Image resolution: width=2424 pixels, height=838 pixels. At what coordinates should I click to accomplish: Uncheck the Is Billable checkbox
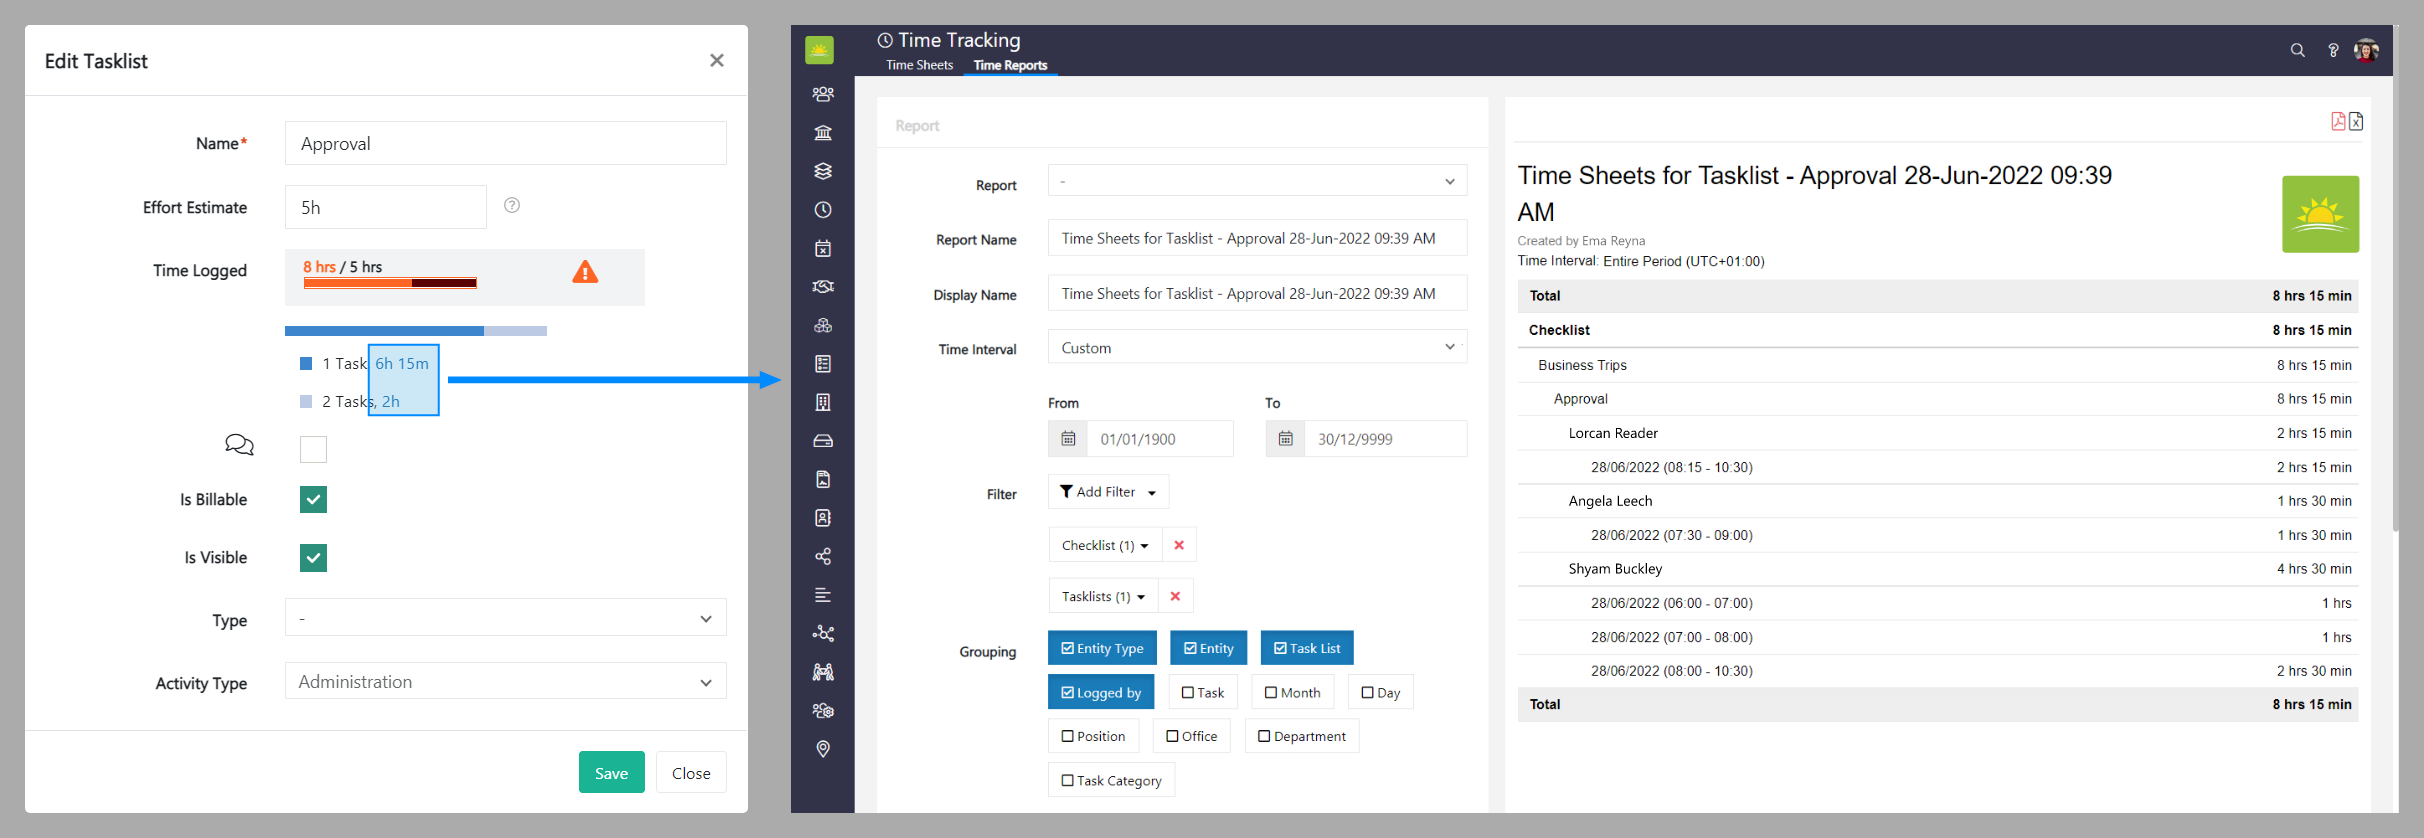(313, 499)
